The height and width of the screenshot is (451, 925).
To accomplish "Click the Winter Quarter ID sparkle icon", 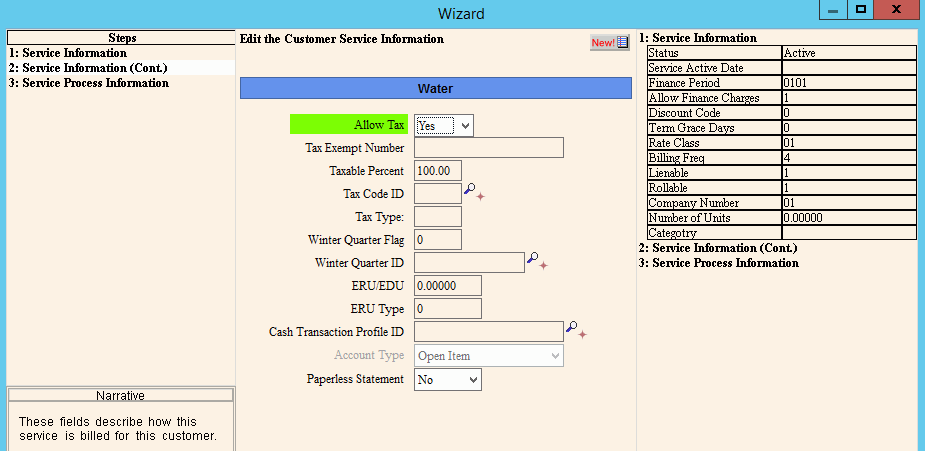I will 543,265.
